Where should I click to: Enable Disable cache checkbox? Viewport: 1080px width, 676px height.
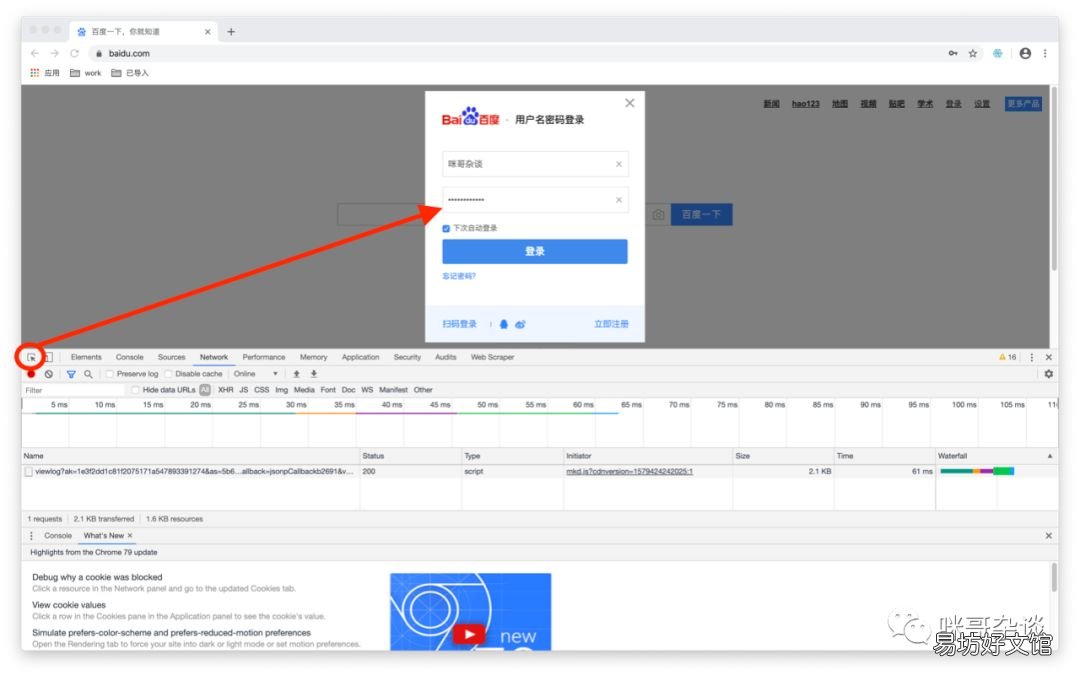pyautogui.click(x=168, y=374)
